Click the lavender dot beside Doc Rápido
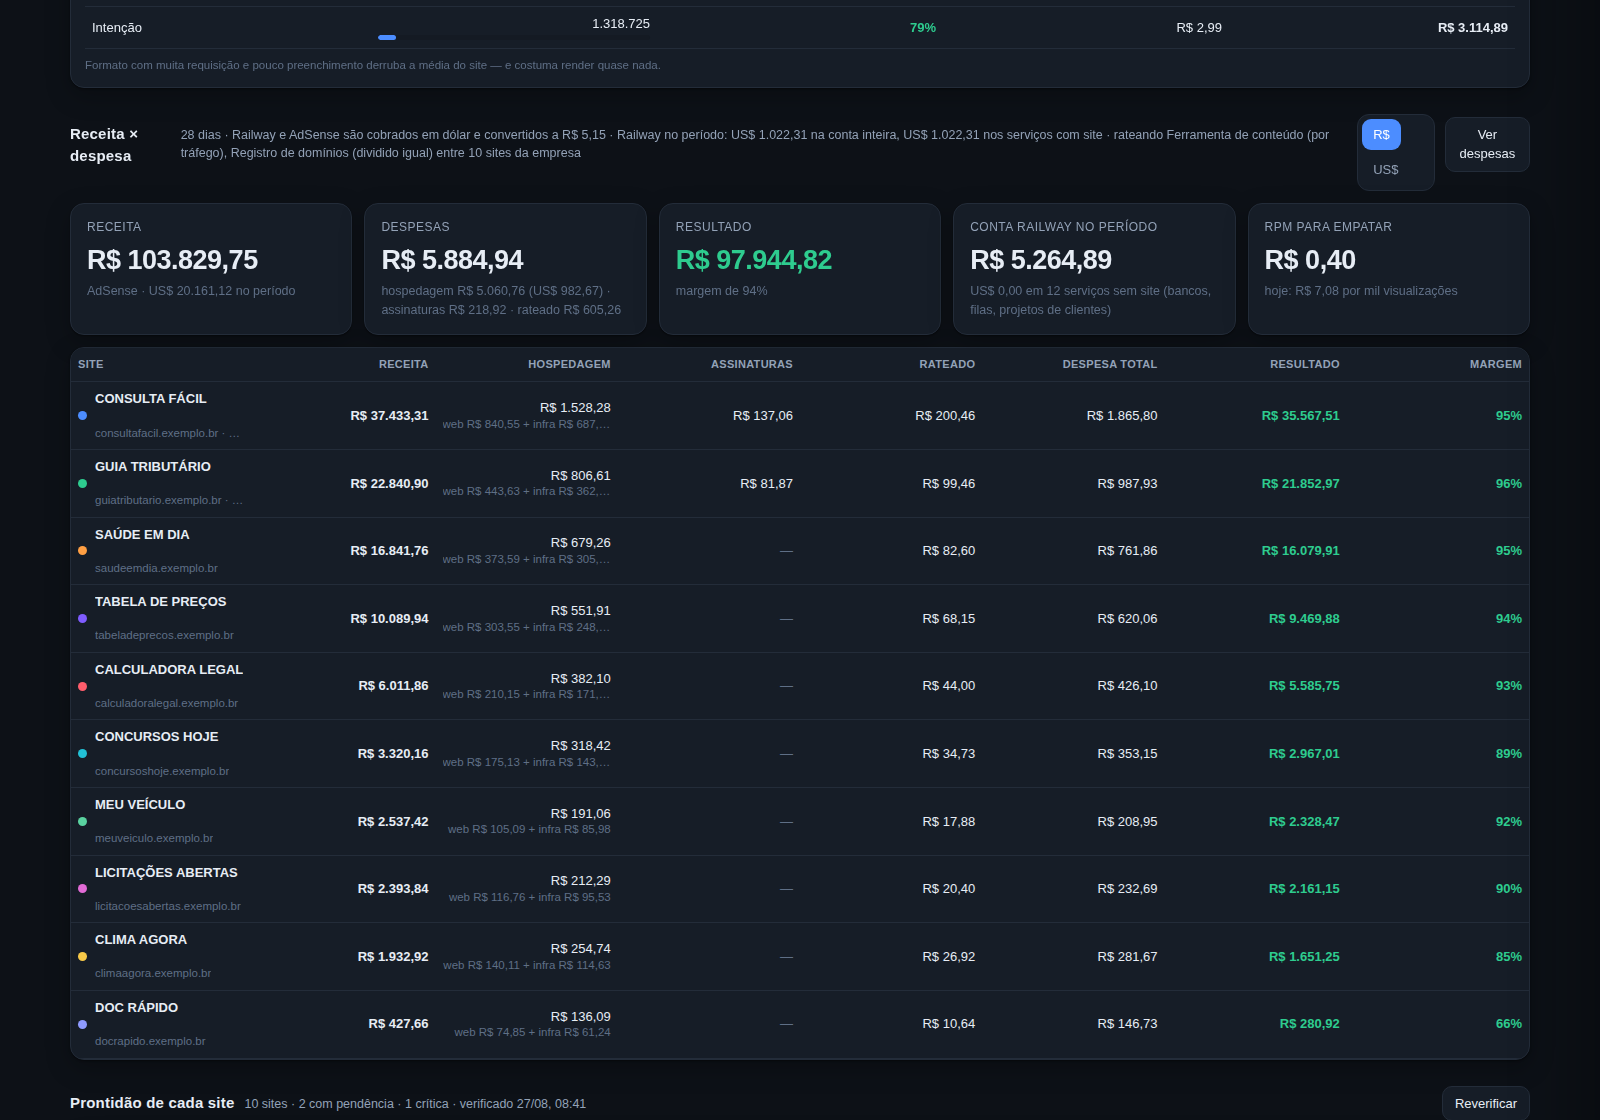1600x1120 pixels. [82, 1024]
